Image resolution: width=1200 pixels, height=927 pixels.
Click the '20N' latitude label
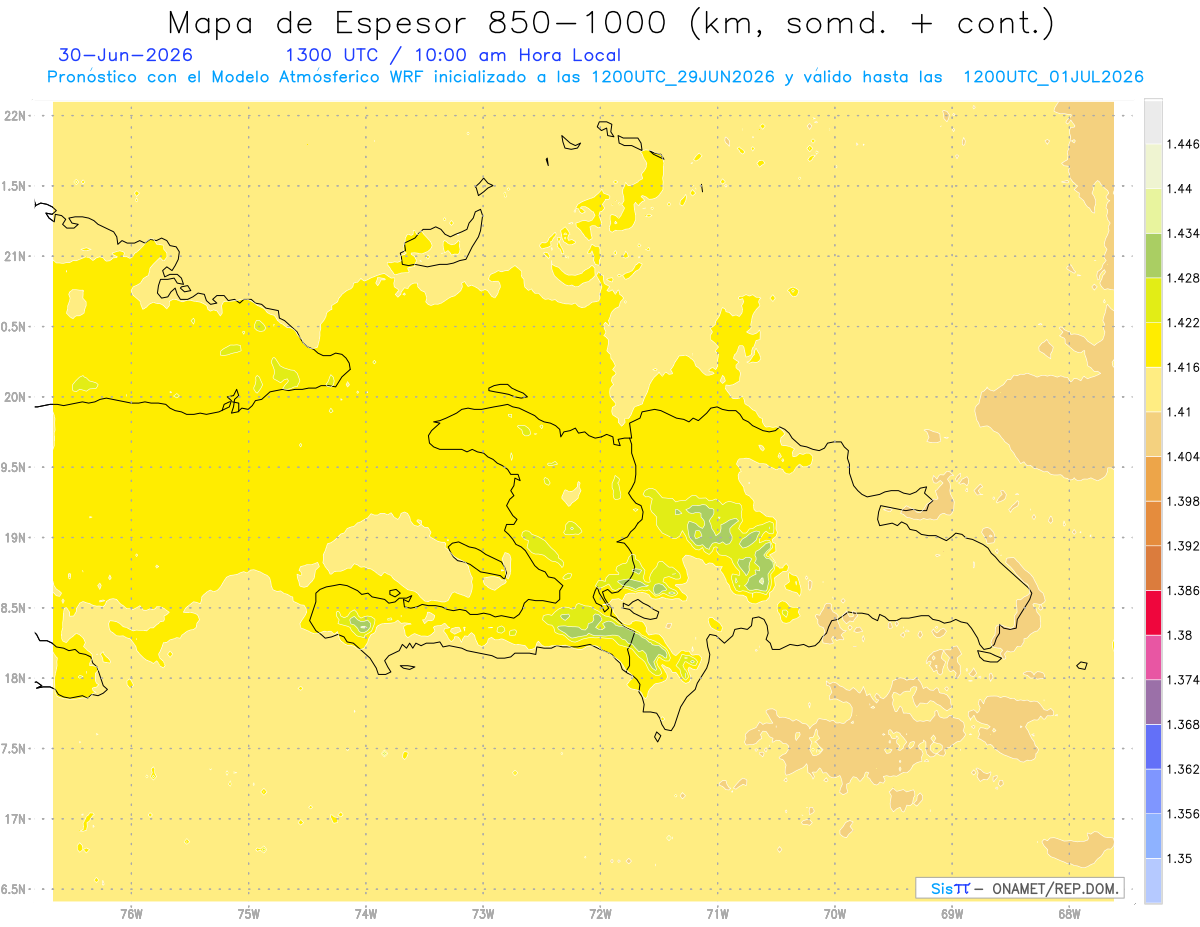16,397
